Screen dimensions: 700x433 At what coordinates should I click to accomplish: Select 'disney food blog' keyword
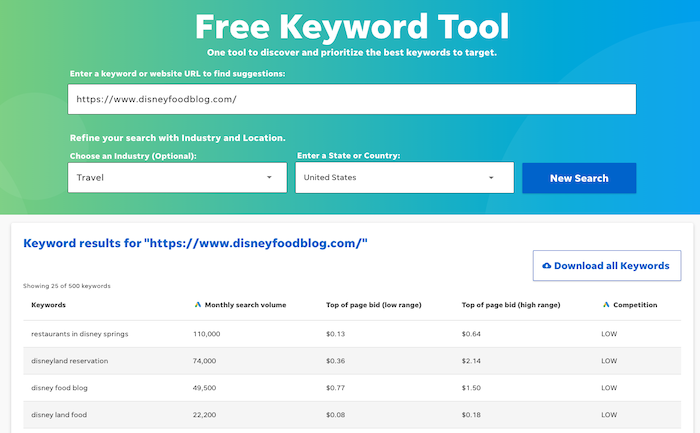pyautogui.click(x=59, y=388)
